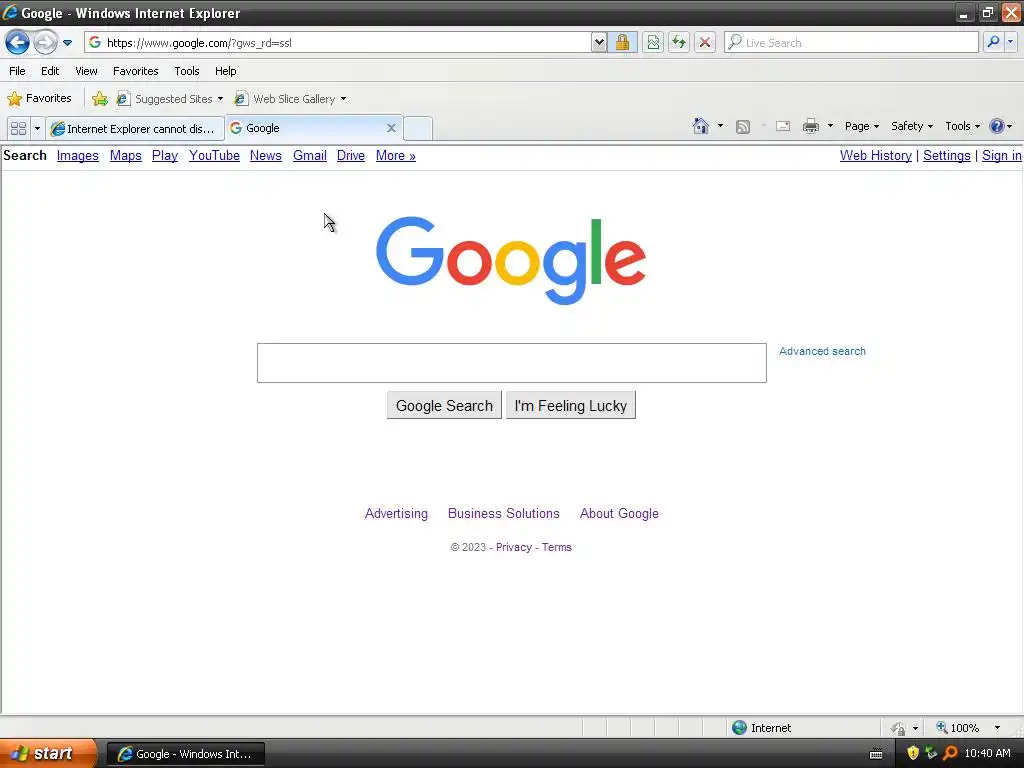The width and height of the screenshot is (1024, 768).
Task: Open the Edit menu
Action: click(x=50, y=71)
